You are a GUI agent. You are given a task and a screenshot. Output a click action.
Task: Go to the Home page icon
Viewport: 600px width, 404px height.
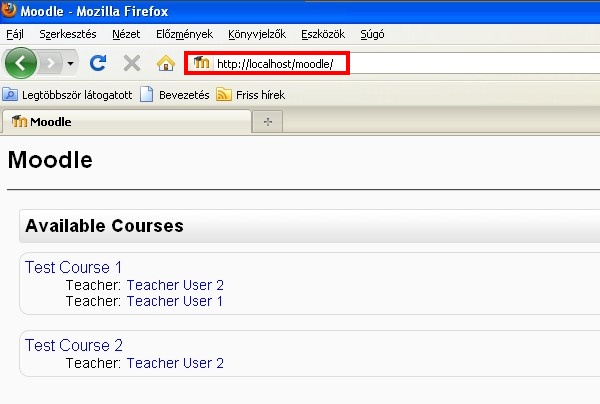pyautogui.click(x=166, y=63)
